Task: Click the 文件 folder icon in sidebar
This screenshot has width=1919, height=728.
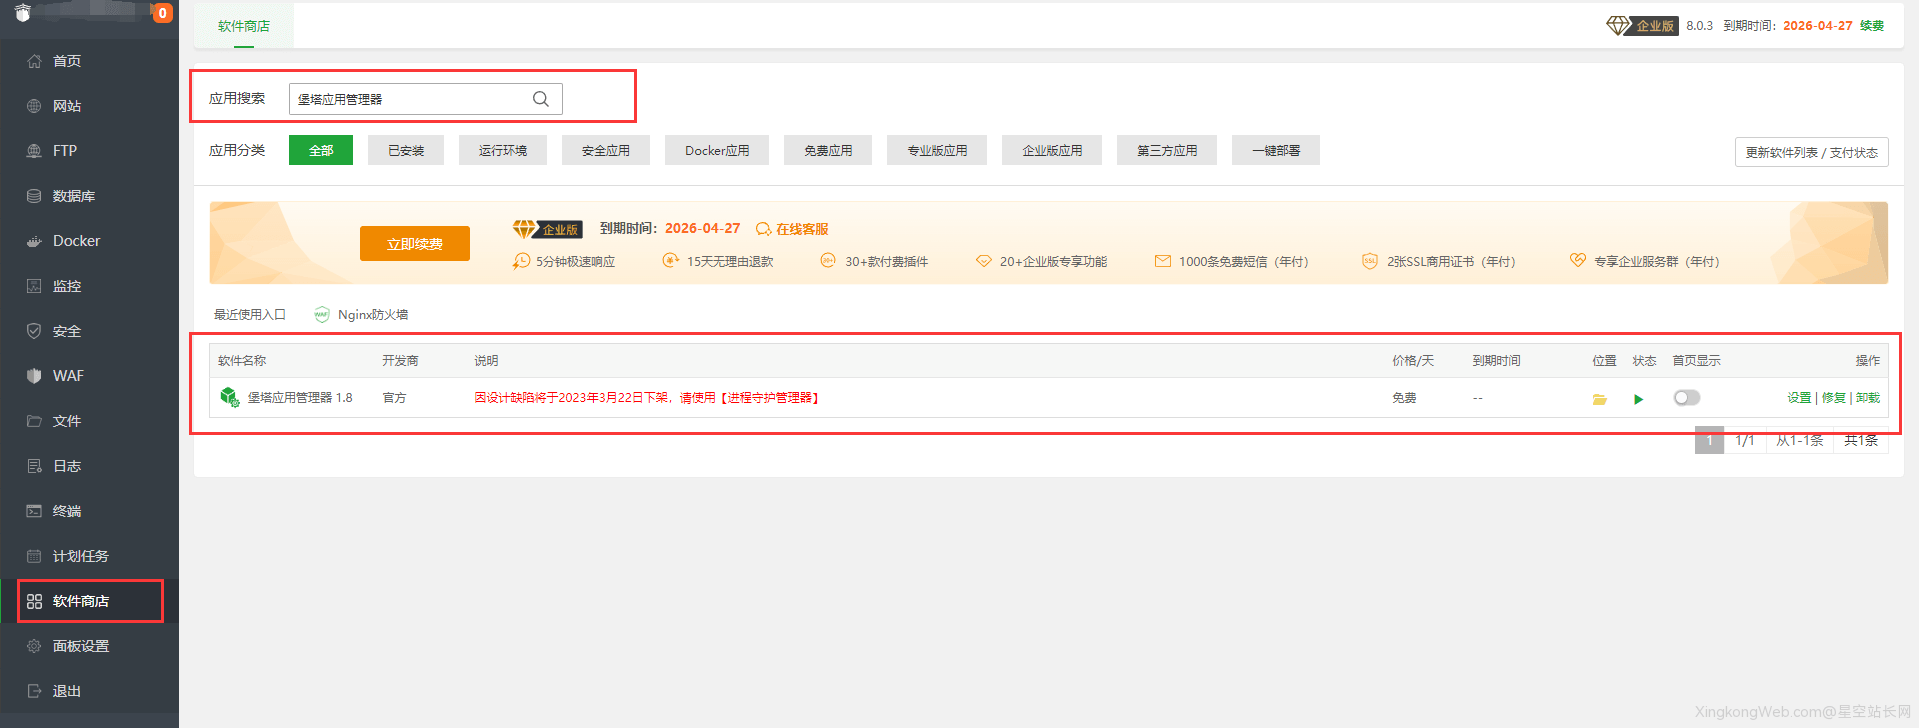Action: click(34, 421)
